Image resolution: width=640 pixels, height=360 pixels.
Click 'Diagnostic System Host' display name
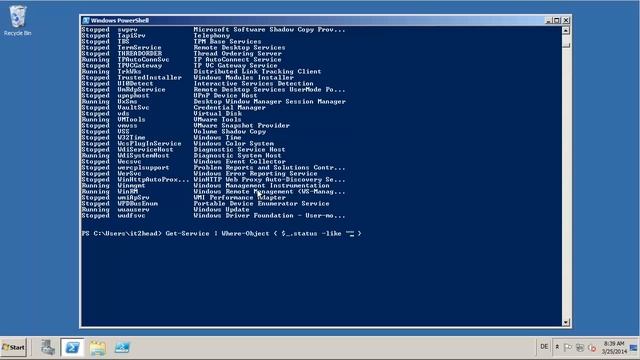click(238, 156)
